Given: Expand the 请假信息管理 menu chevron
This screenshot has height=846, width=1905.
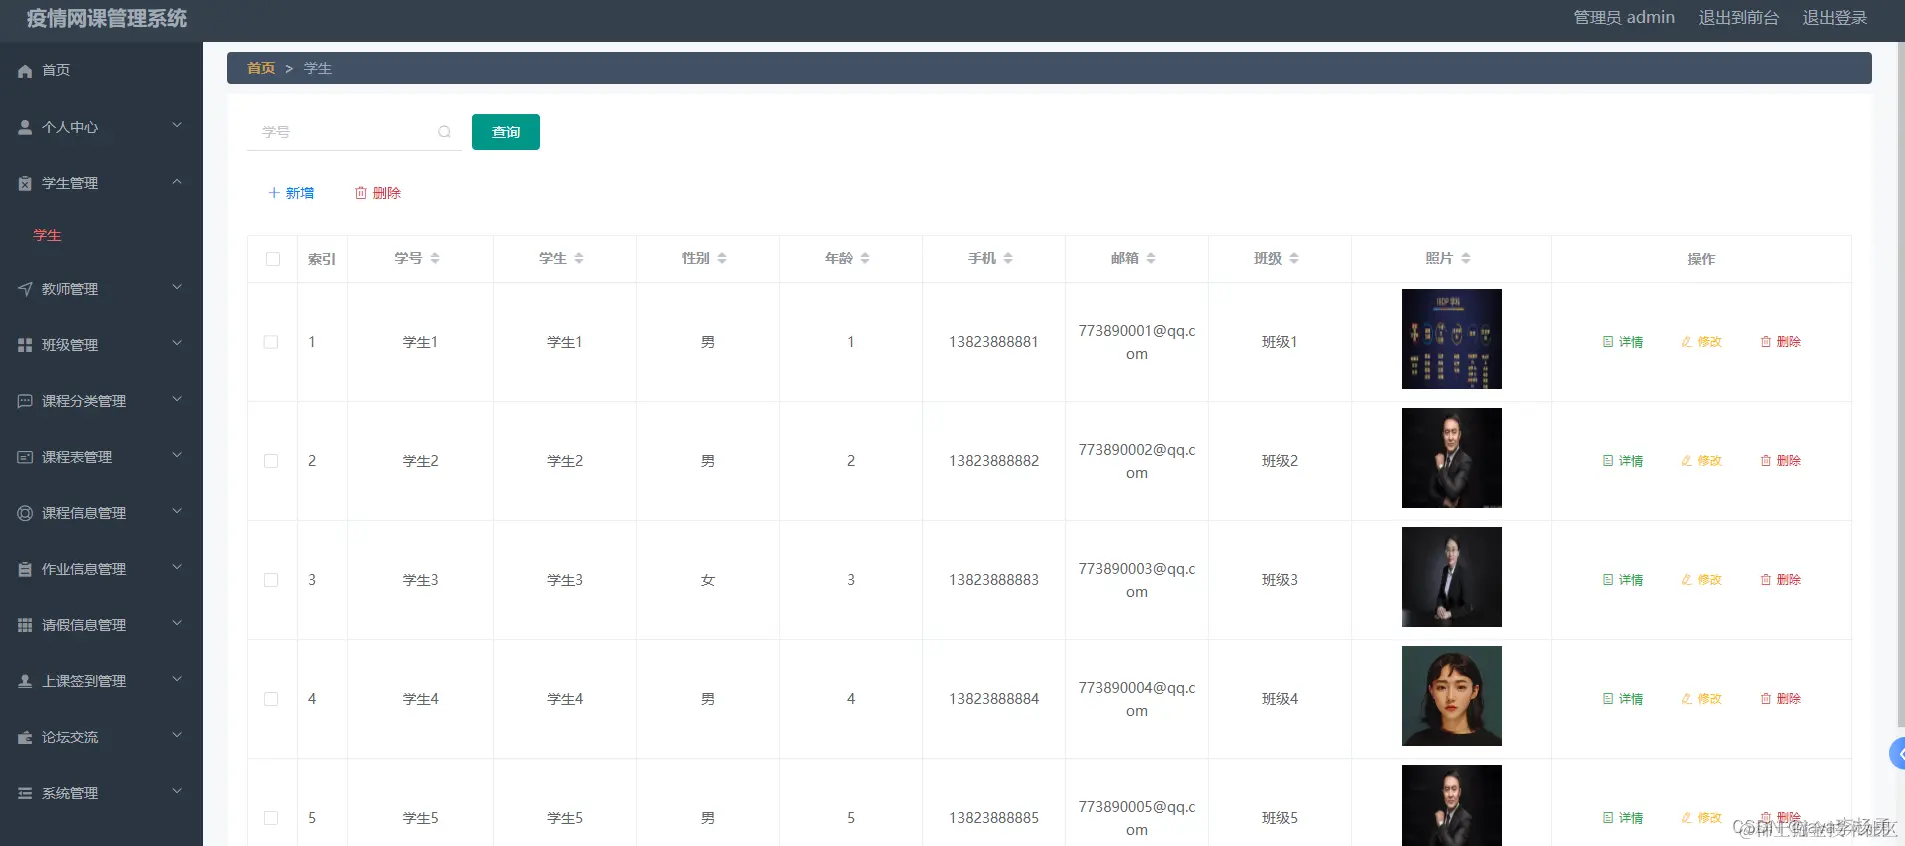Looking at the screenshot, I should click(x=177, y=623).
